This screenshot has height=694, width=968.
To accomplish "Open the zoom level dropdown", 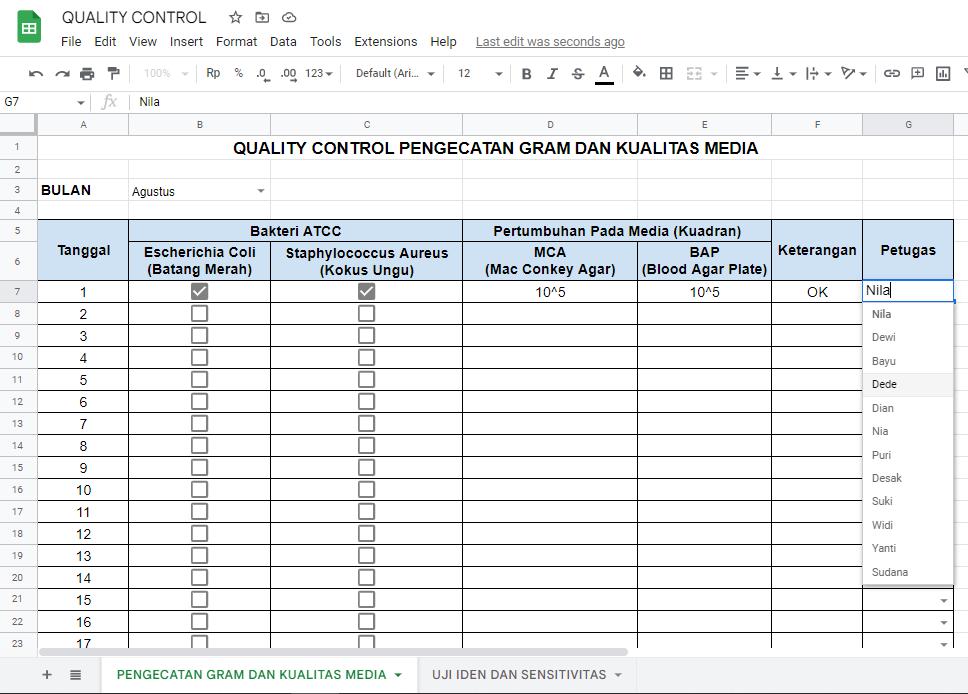I will [x=165, y=73].
